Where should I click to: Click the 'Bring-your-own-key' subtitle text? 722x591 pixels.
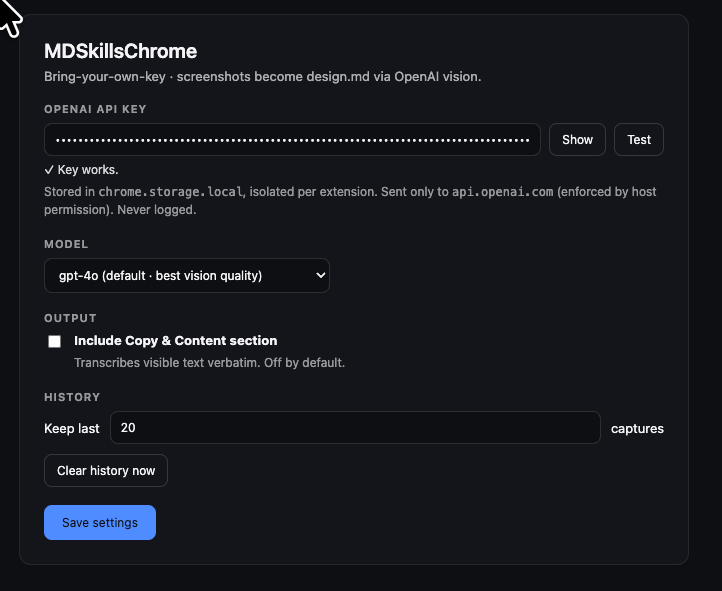coord(262,76)
